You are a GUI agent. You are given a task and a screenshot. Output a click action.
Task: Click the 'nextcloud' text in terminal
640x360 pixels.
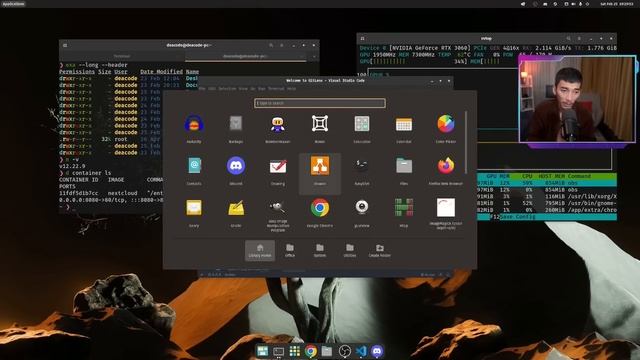pos(122,193)
